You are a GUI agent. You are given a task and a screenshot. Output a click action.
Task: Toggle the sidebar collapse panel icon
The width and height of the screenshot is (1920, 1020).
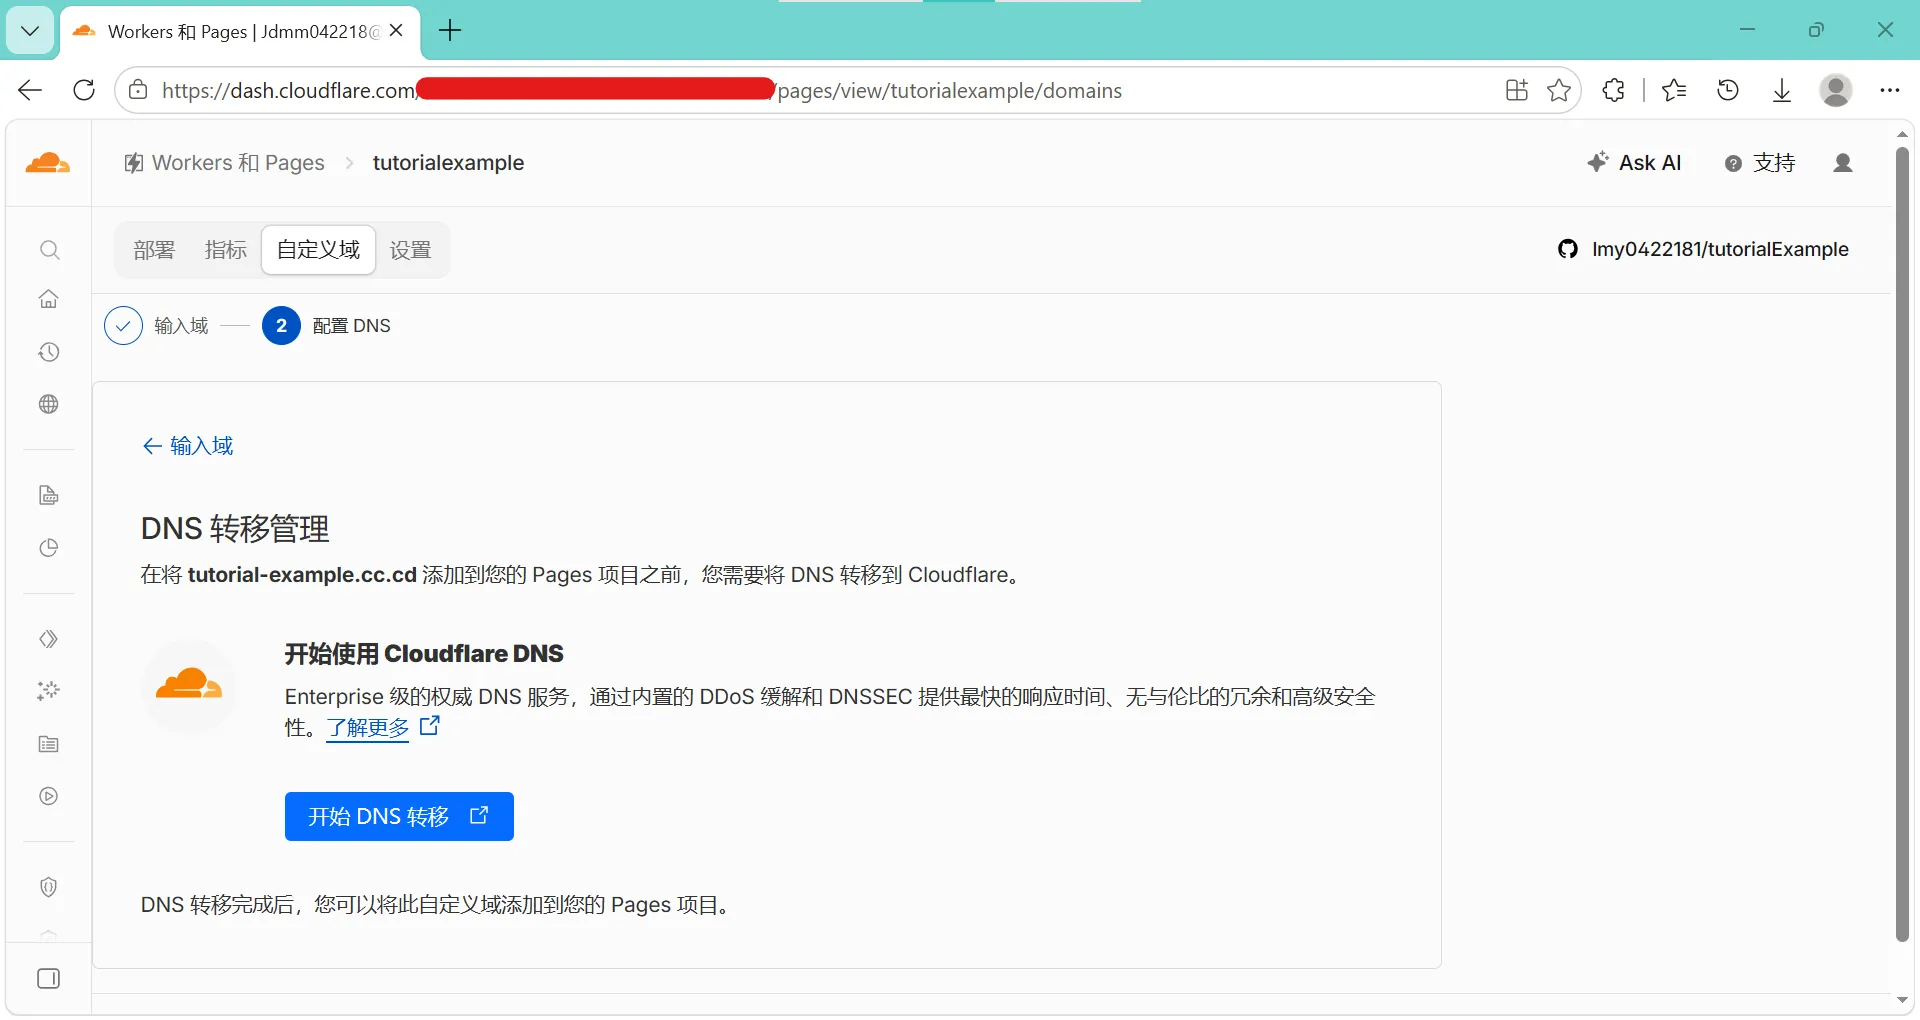click(x=49, y=978)
